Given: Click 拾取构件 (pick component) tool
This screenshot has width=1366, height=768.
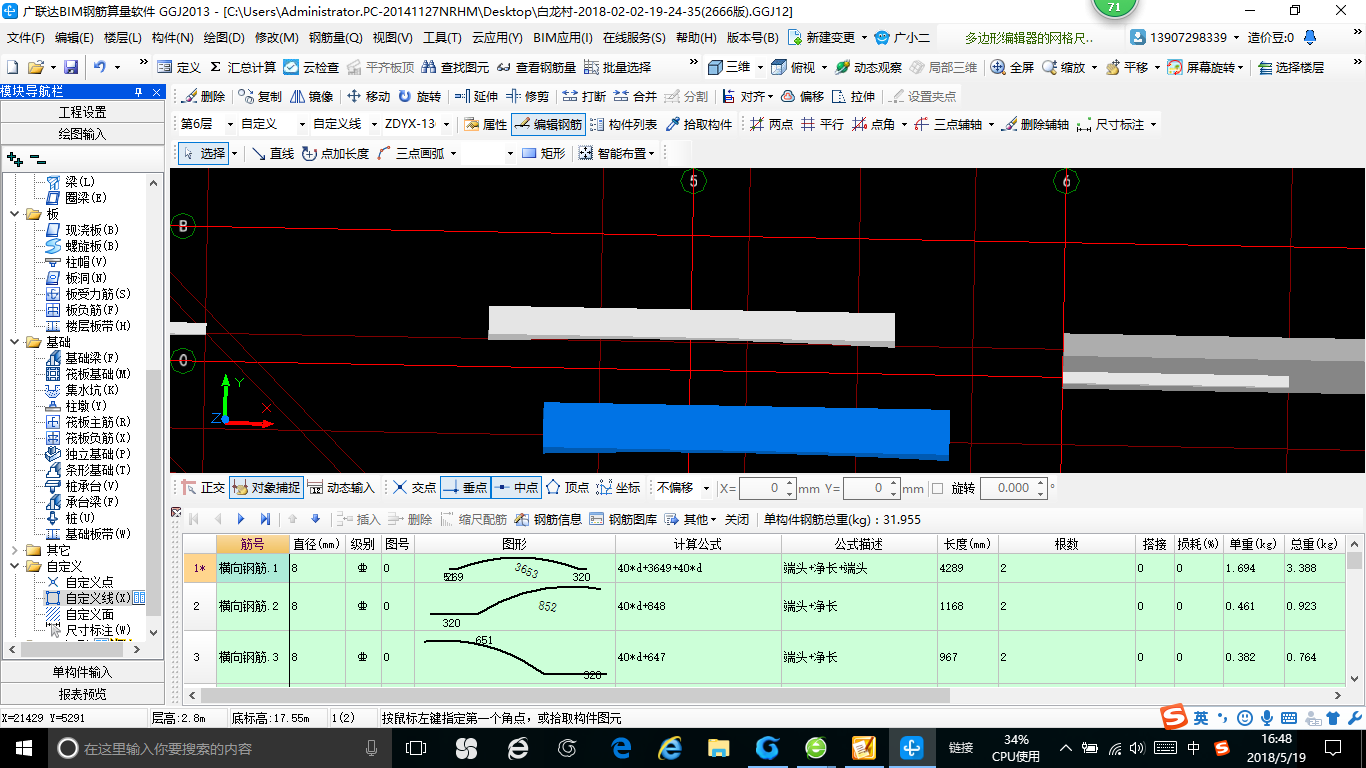Looking at the screenshot, I should [x=698, y=125].
